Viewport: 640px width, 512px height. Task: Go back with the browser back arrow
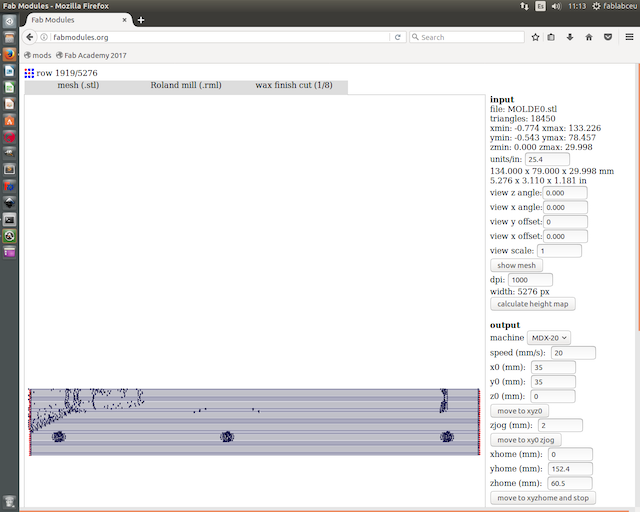pyautogui.click(x=29, y=37)
